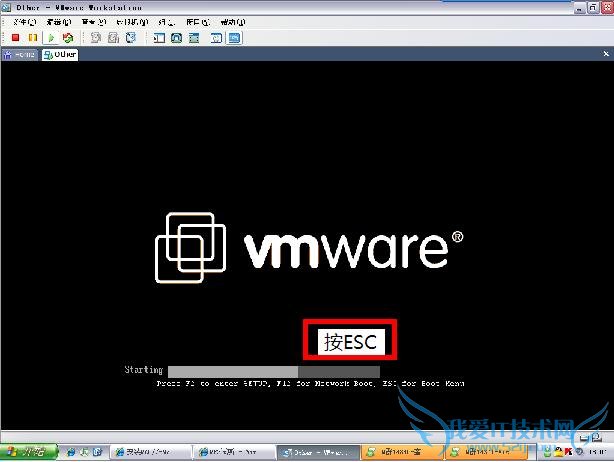Click the yellow Suspend toolbar button
The width and height of the screenshot is (614, 462).
33,38
